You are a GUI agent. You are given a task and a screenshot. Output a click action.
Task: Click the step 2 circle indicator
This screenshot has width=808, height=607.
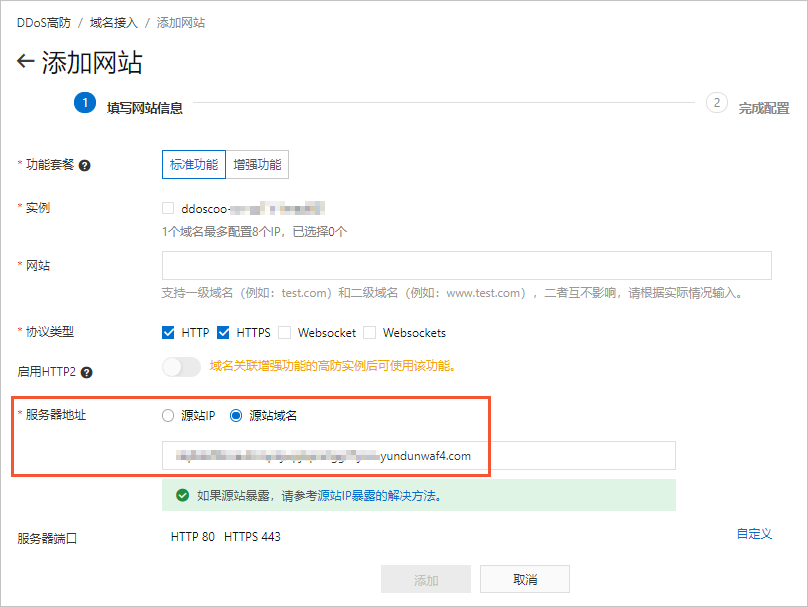[716, 103]
